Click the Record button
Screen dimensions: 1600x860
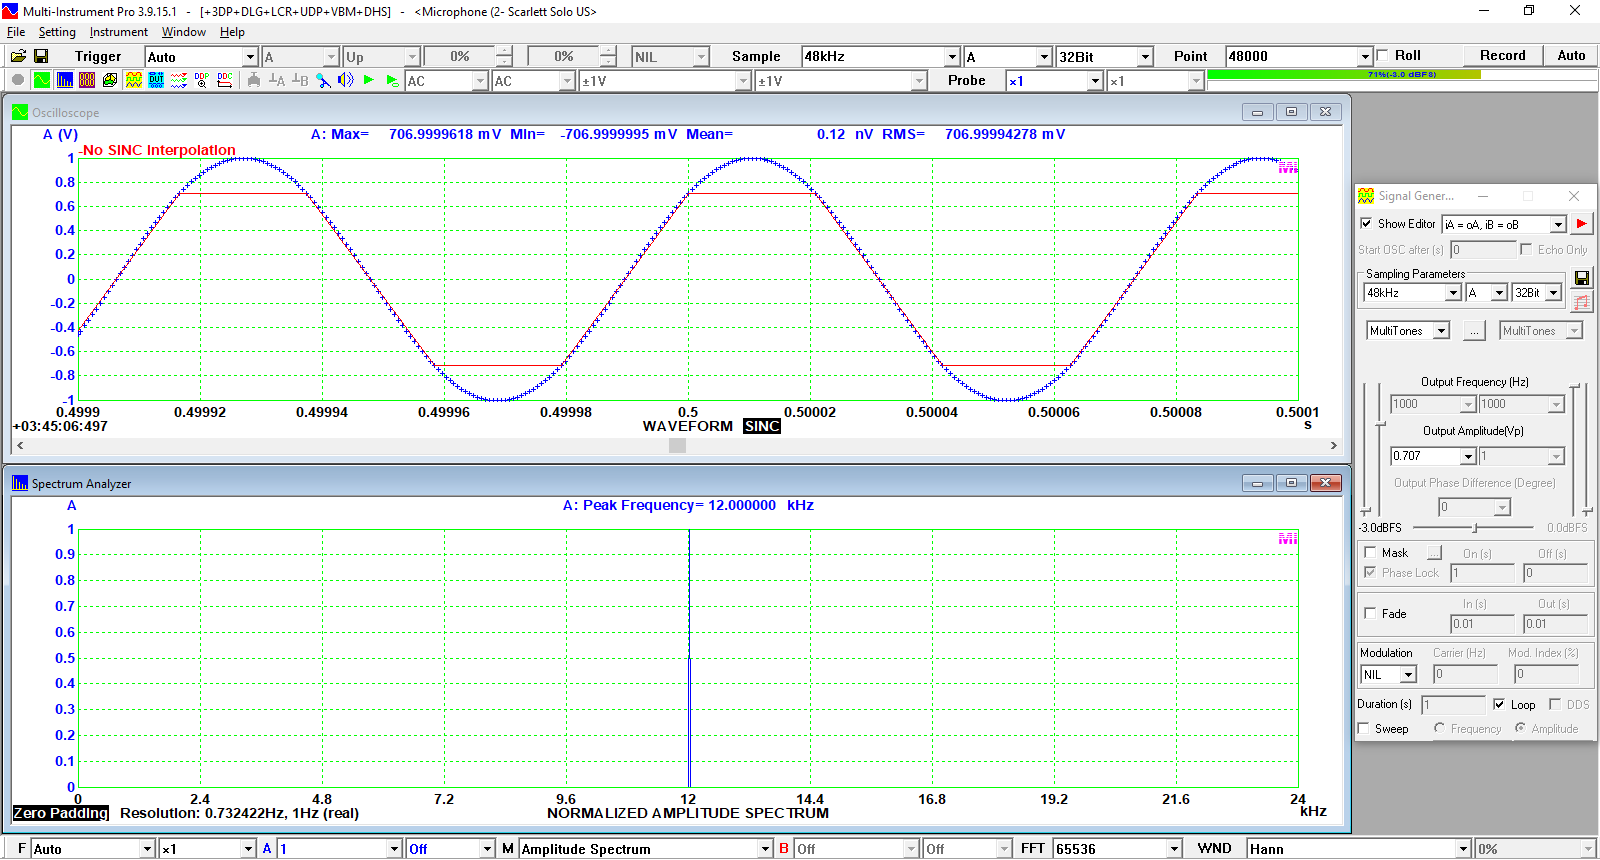pyautogui.click(x=1502, y=56)
